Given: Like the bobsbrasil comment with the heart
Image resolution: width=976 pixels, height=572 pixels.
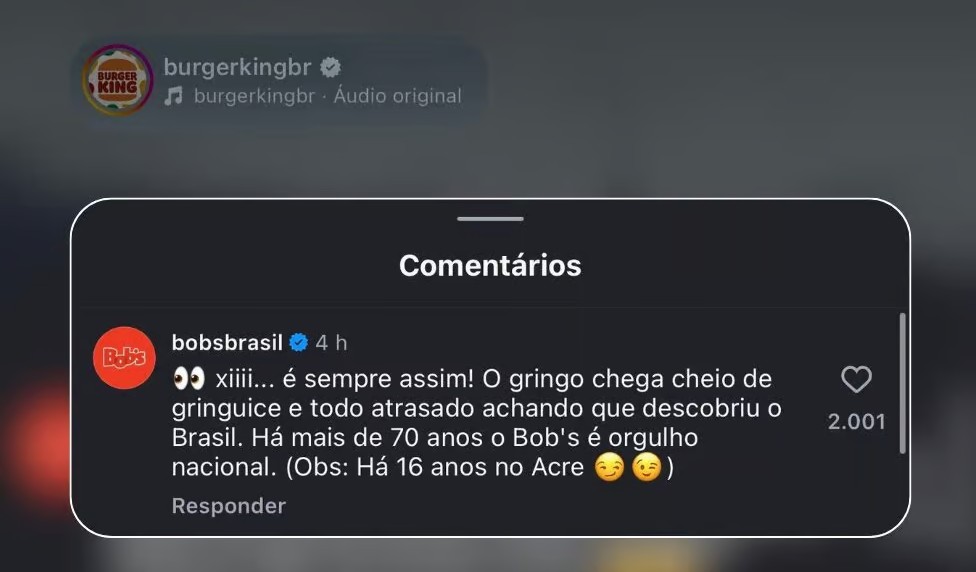Looking at the screenshot, I should click(x=856, y=379).
